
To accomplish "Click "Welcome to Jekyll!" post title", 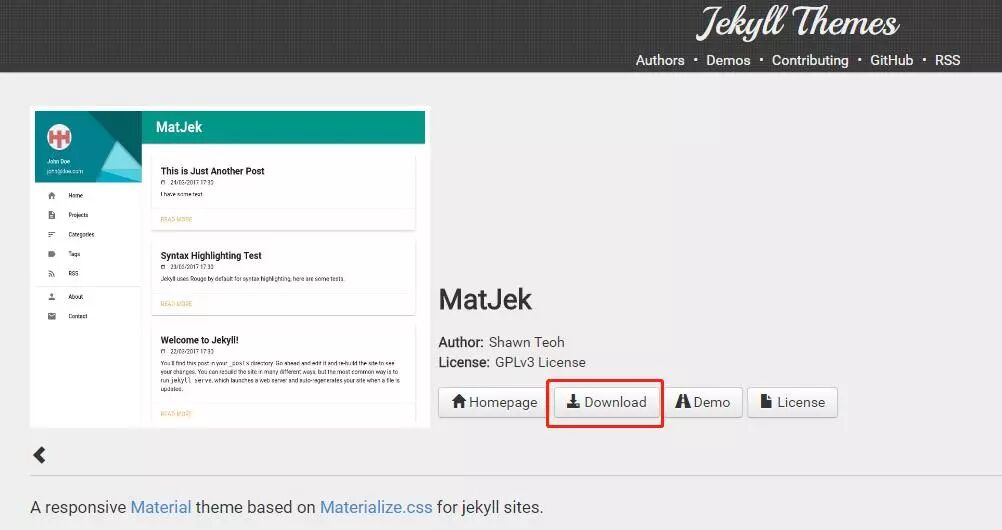I will click(x=199, y=340).
